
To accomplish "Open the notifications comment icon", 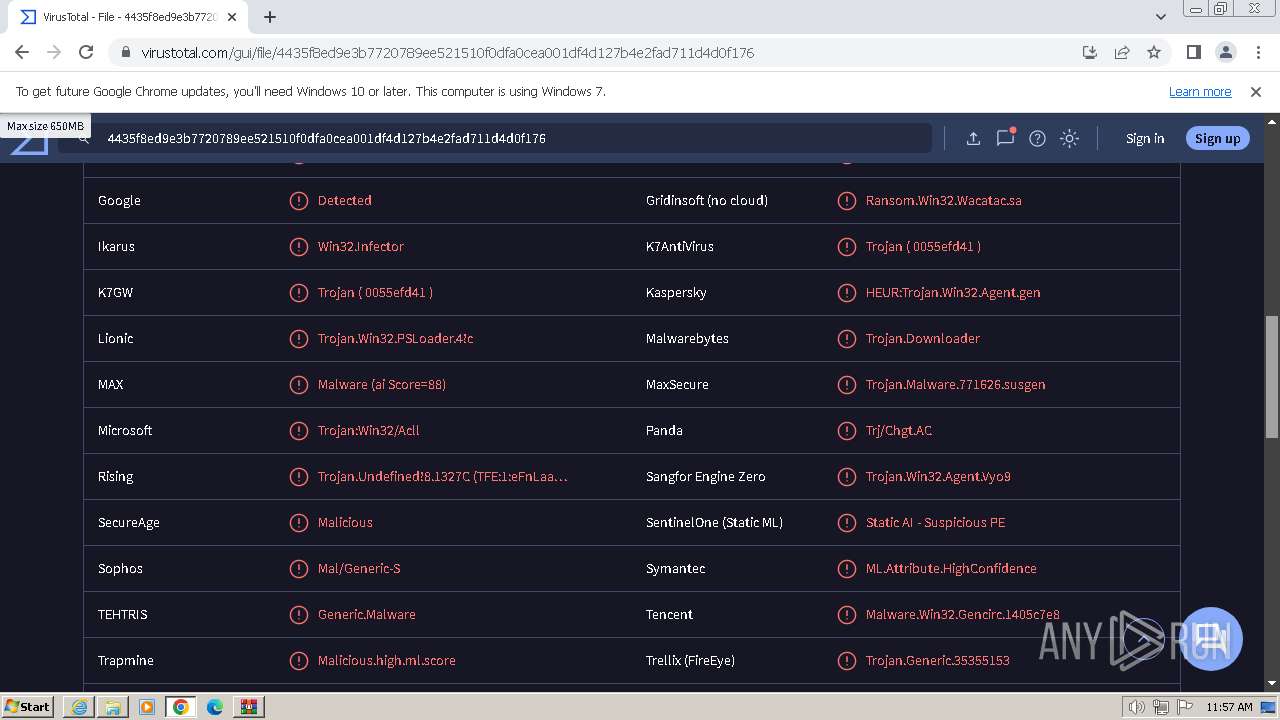I will [x=1005, y=138].
